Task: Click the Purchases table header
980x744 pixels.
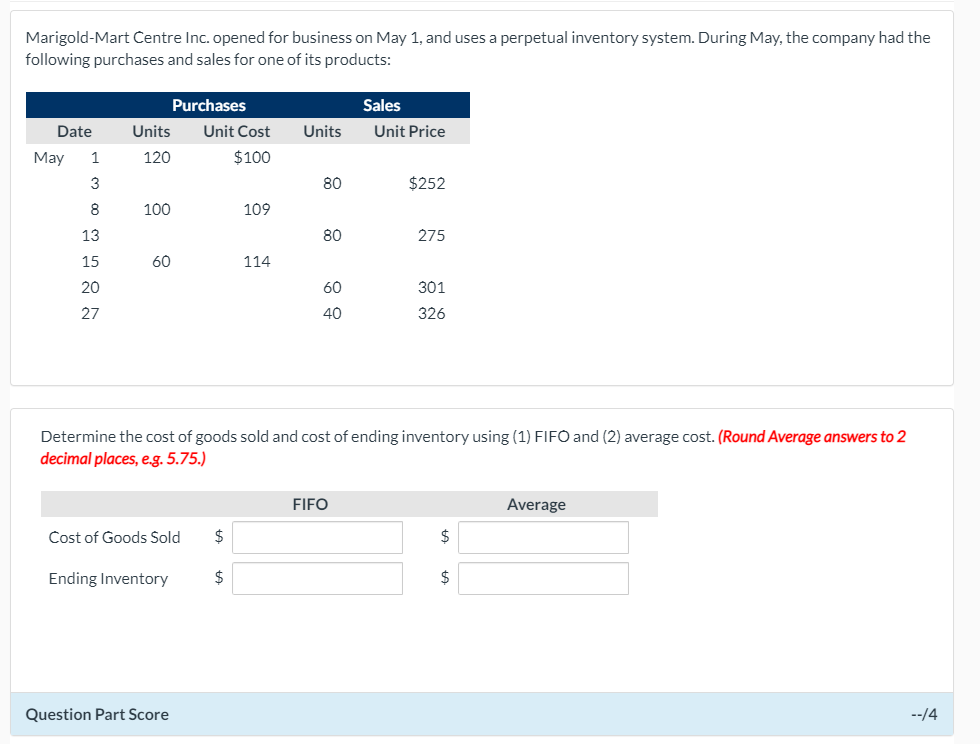Action: click(x=209, y=105)
